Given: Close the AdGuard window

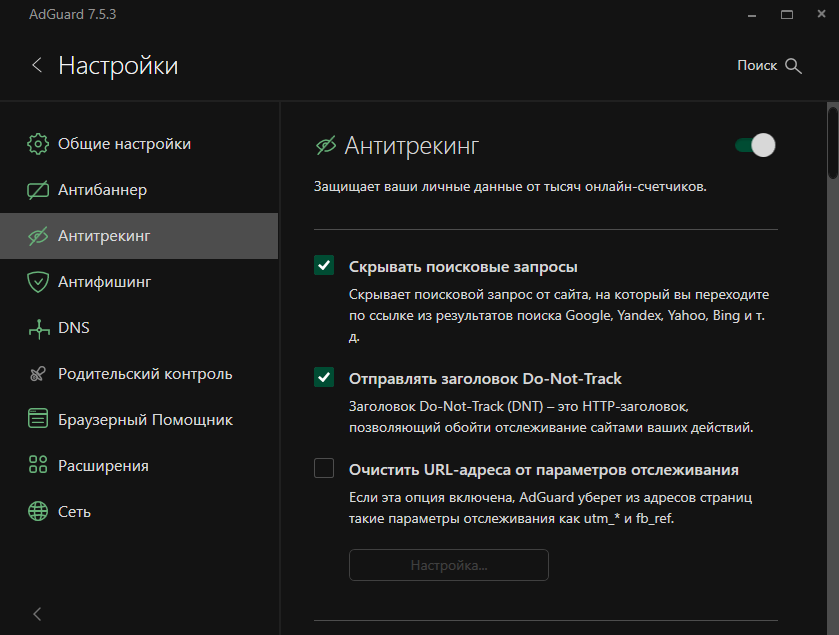Looking at the screenshot, I should 821,14.
